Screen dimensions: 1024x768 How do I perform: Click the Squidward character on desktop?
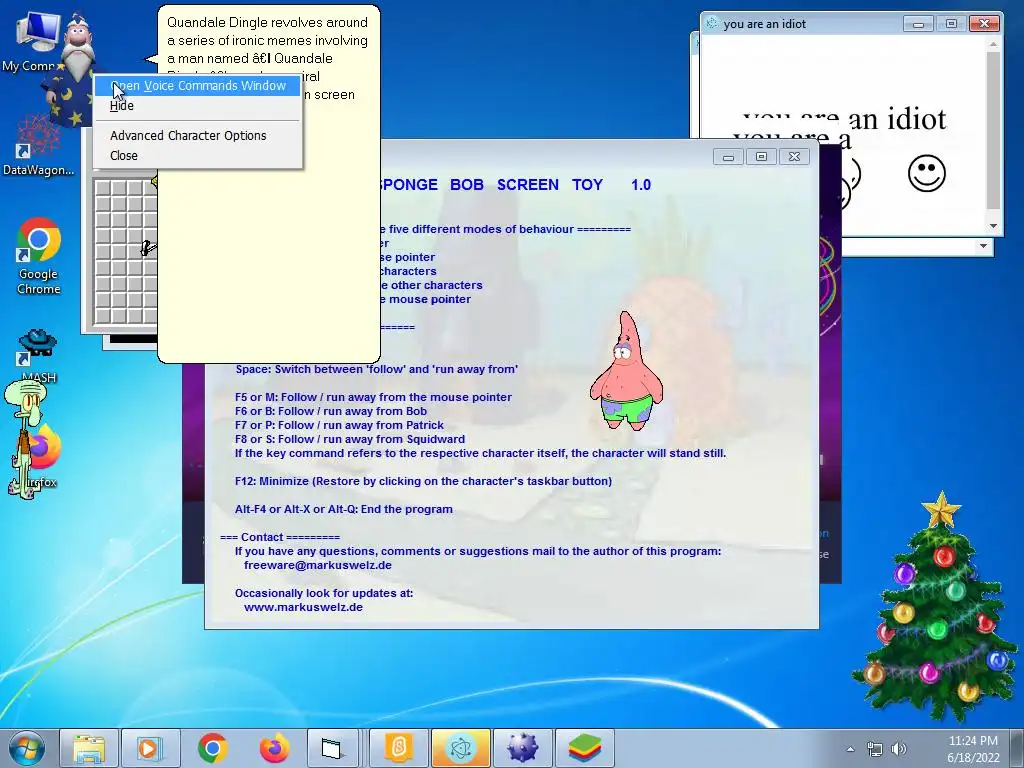pyautogui.click(x=25, y=438)
